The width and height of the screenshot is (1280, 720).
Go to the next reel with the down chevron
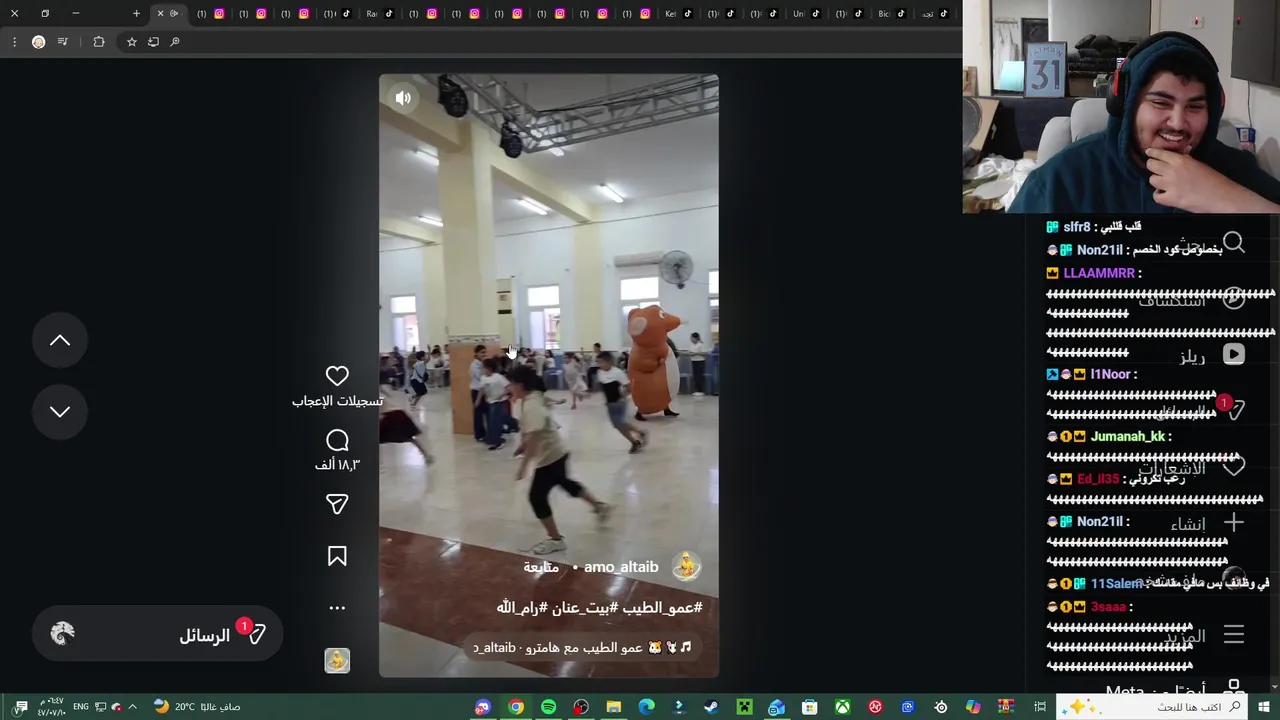coord(60,412)
